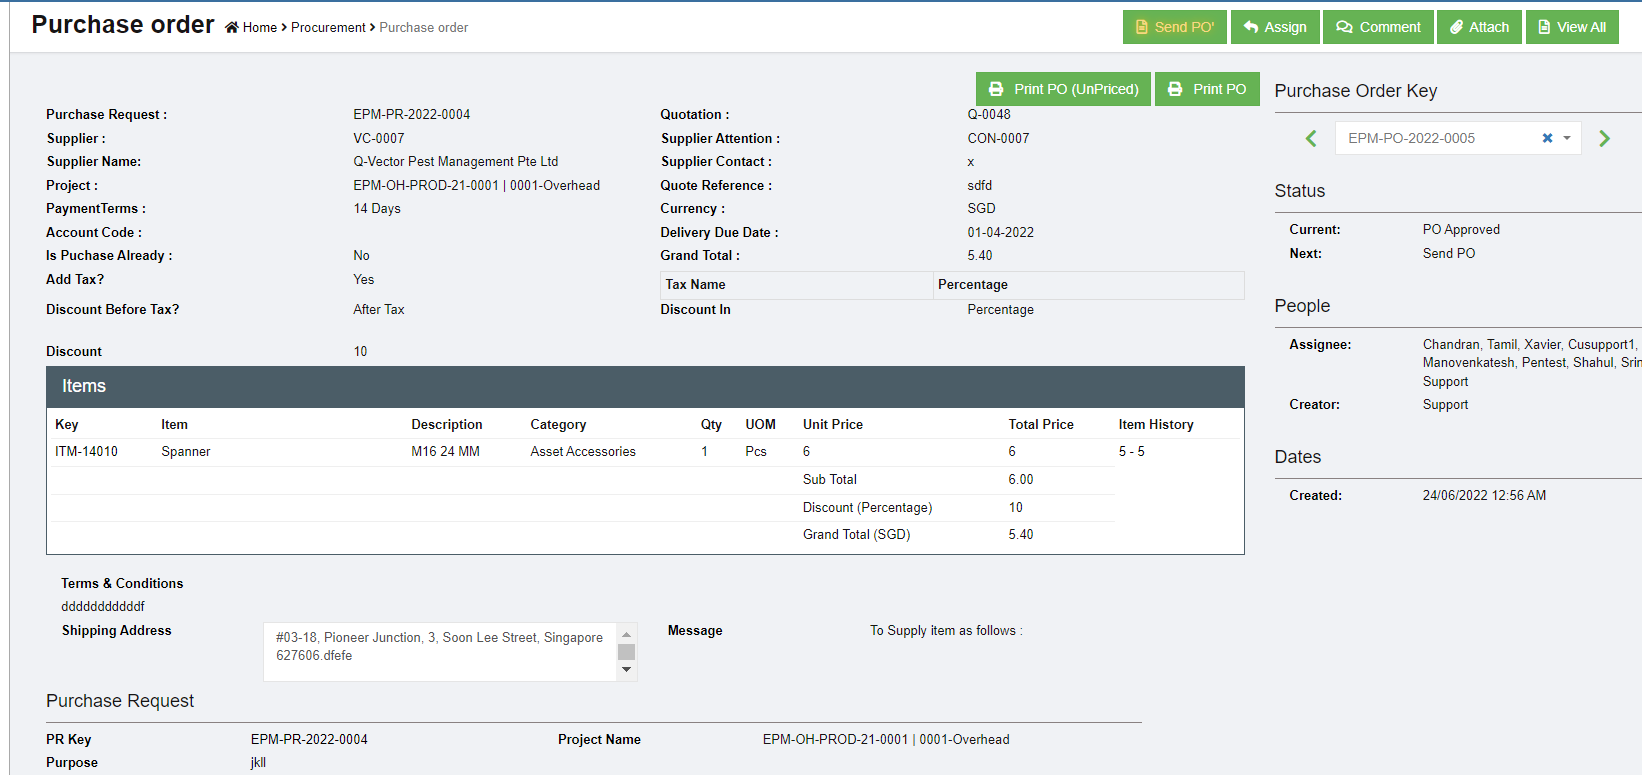Click the Attach paperclip button
1642x775 pixels.
(1479, 27)
